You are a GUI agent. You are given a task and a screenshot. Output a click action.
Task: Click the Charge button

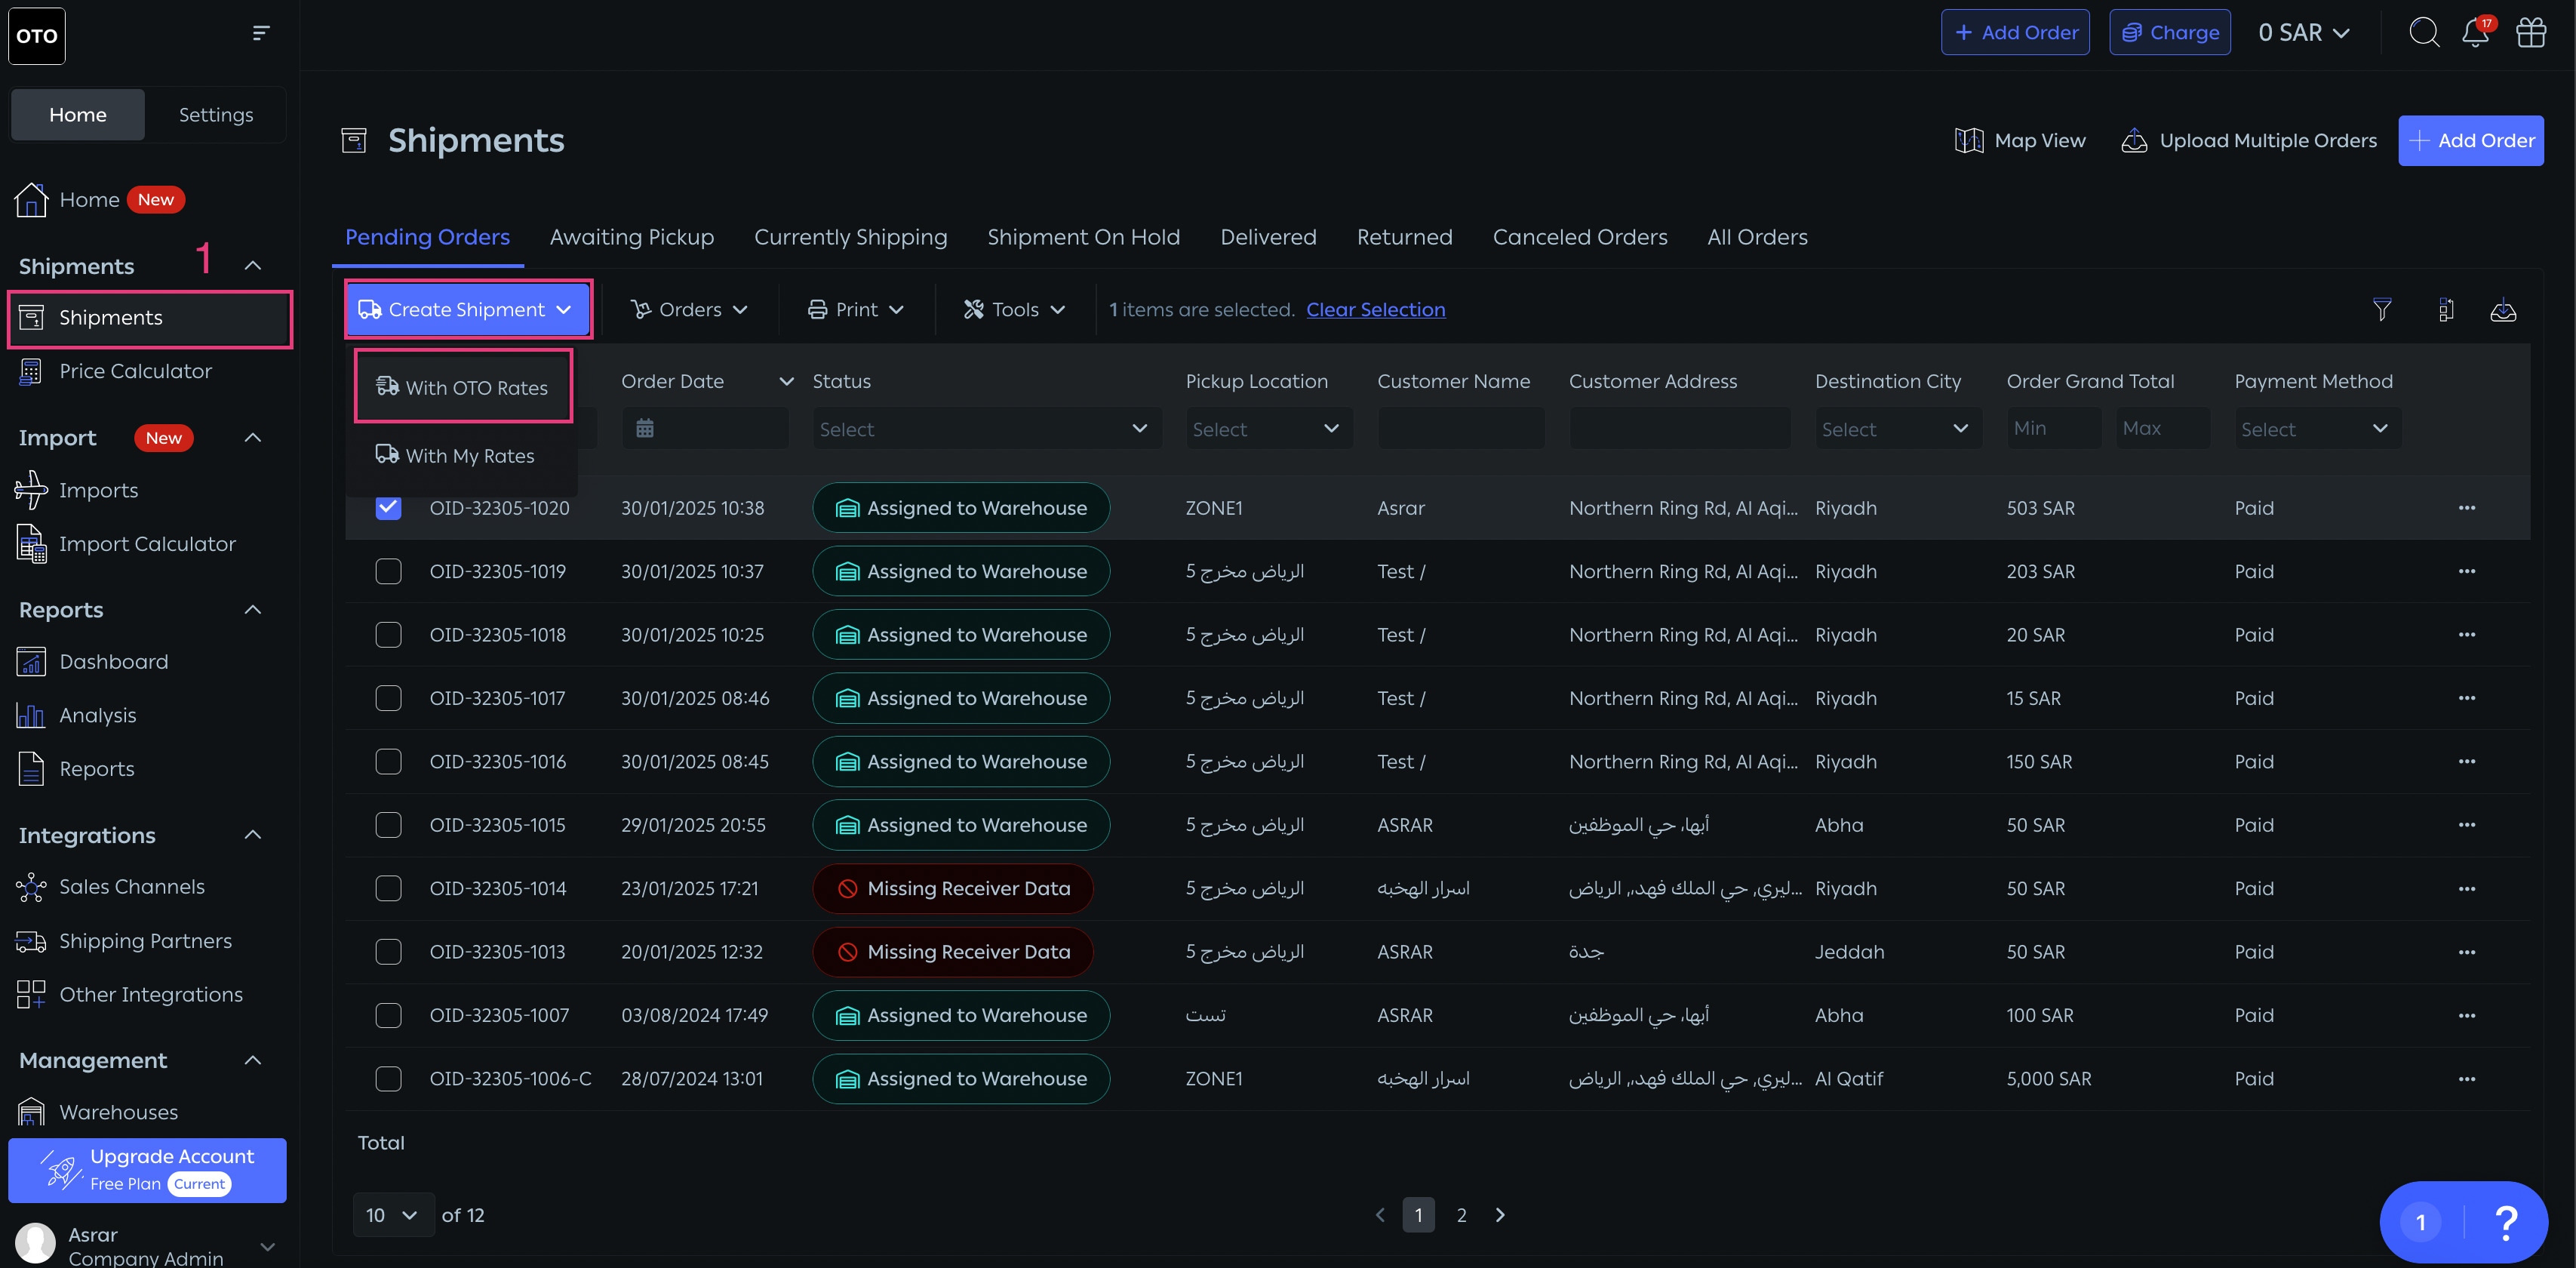2170,33
